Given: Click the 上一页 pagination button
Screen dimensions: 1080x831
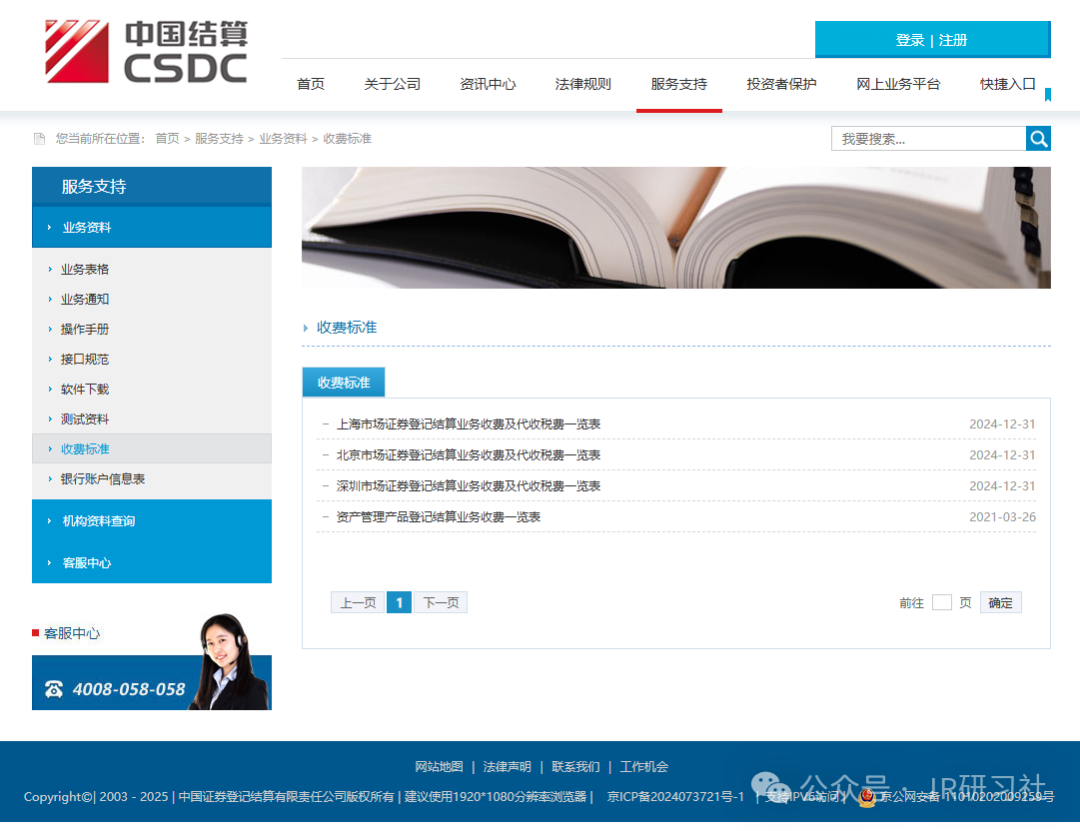Looking at the screenshot, I should [357, 603].
